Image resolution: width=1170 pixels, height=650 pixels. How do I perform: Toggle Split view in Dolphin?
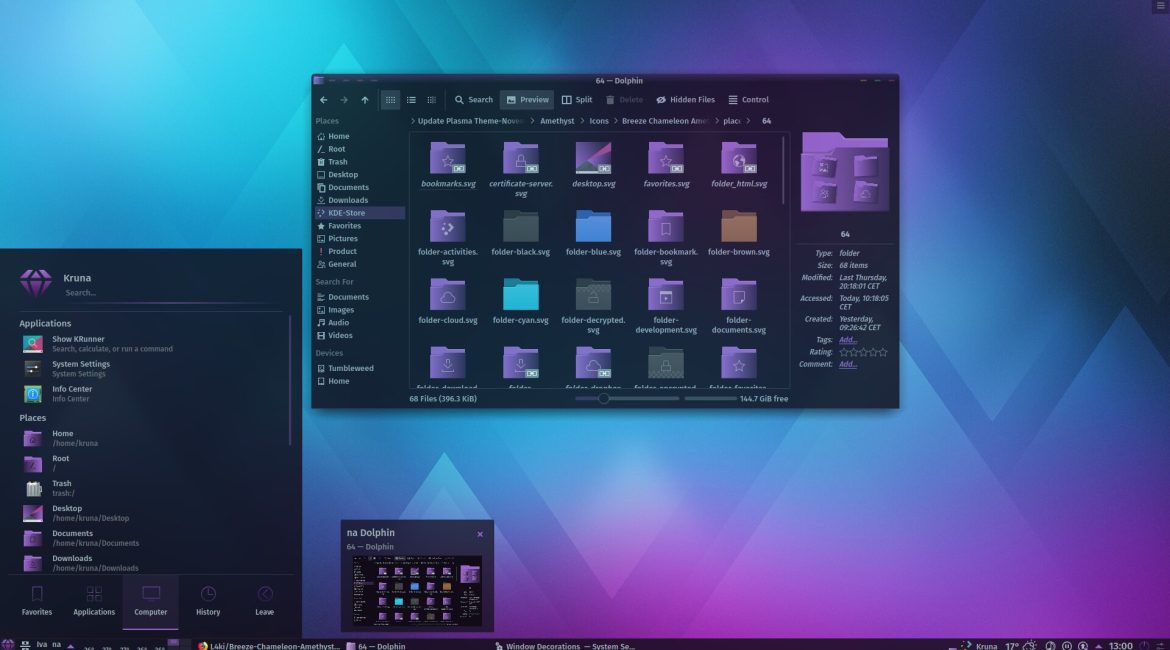(577, 100)
